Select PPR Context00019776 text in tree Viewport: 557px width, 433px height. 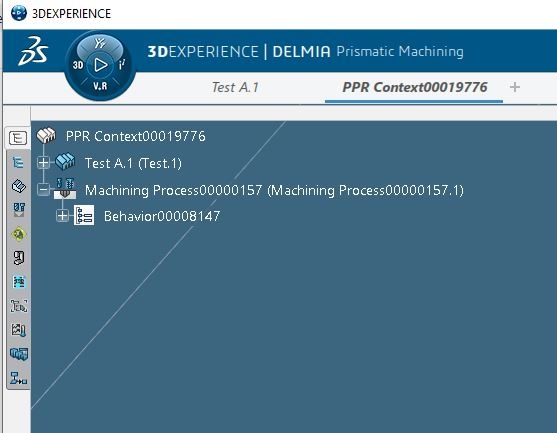136,136
